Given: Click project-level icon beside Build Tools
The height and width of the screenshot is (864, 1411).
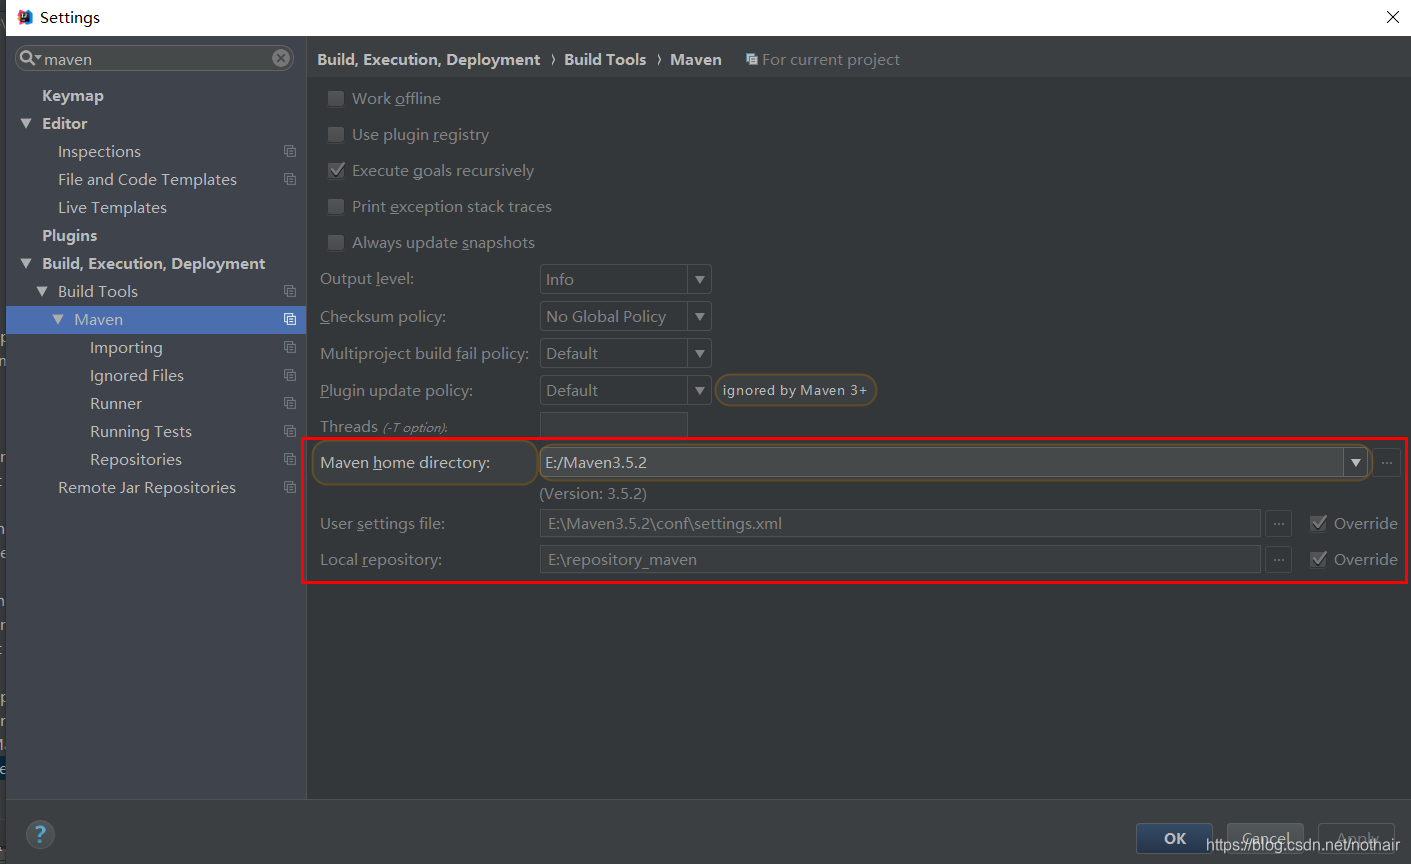Looking at the screenshot, I should pyautogui.click(x=290, y=291).
